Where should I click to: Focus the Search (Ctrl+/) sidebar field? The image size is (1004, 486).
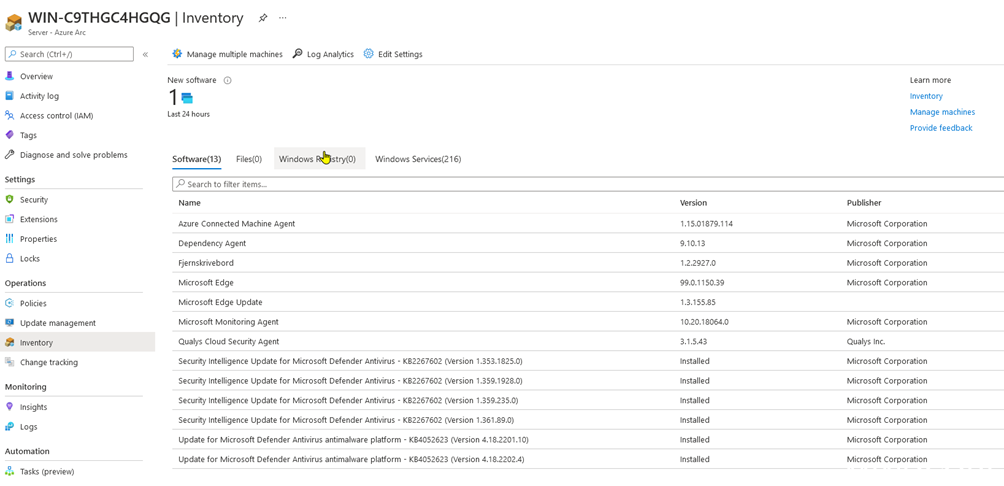(69, 54)
